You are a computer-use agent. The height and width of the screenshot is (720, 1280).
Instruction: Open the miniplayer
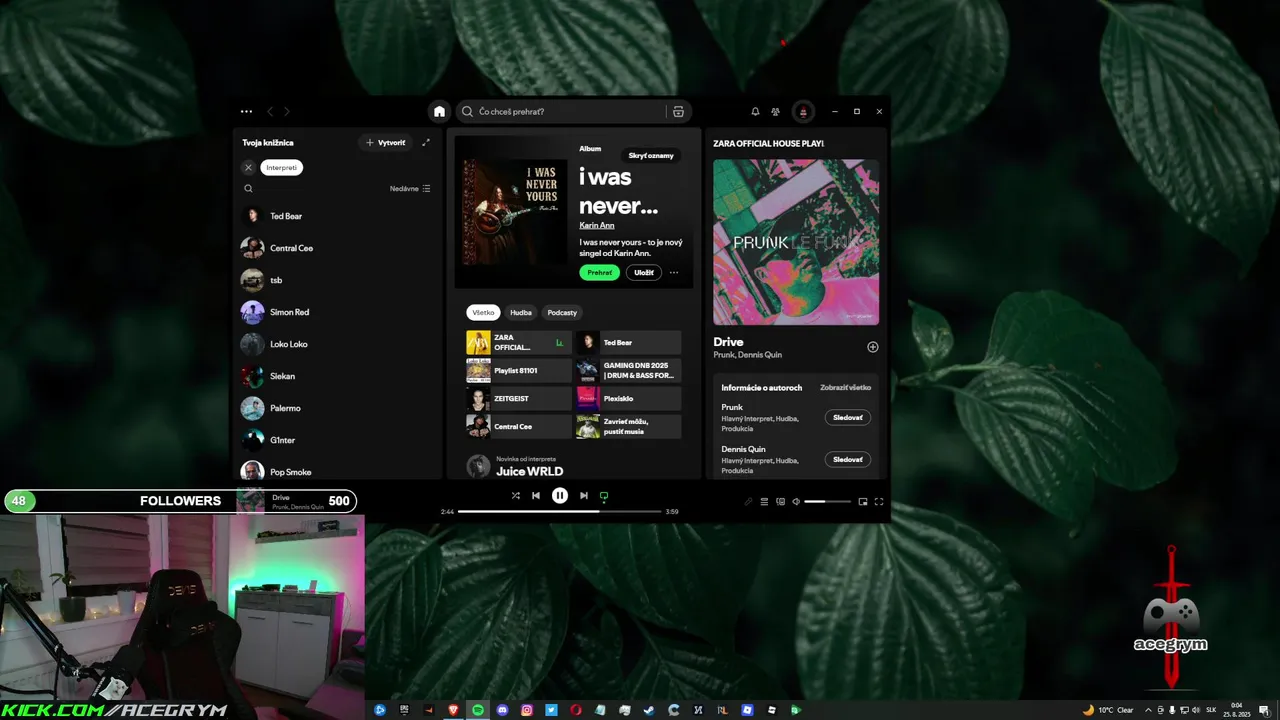coord(863,502)
